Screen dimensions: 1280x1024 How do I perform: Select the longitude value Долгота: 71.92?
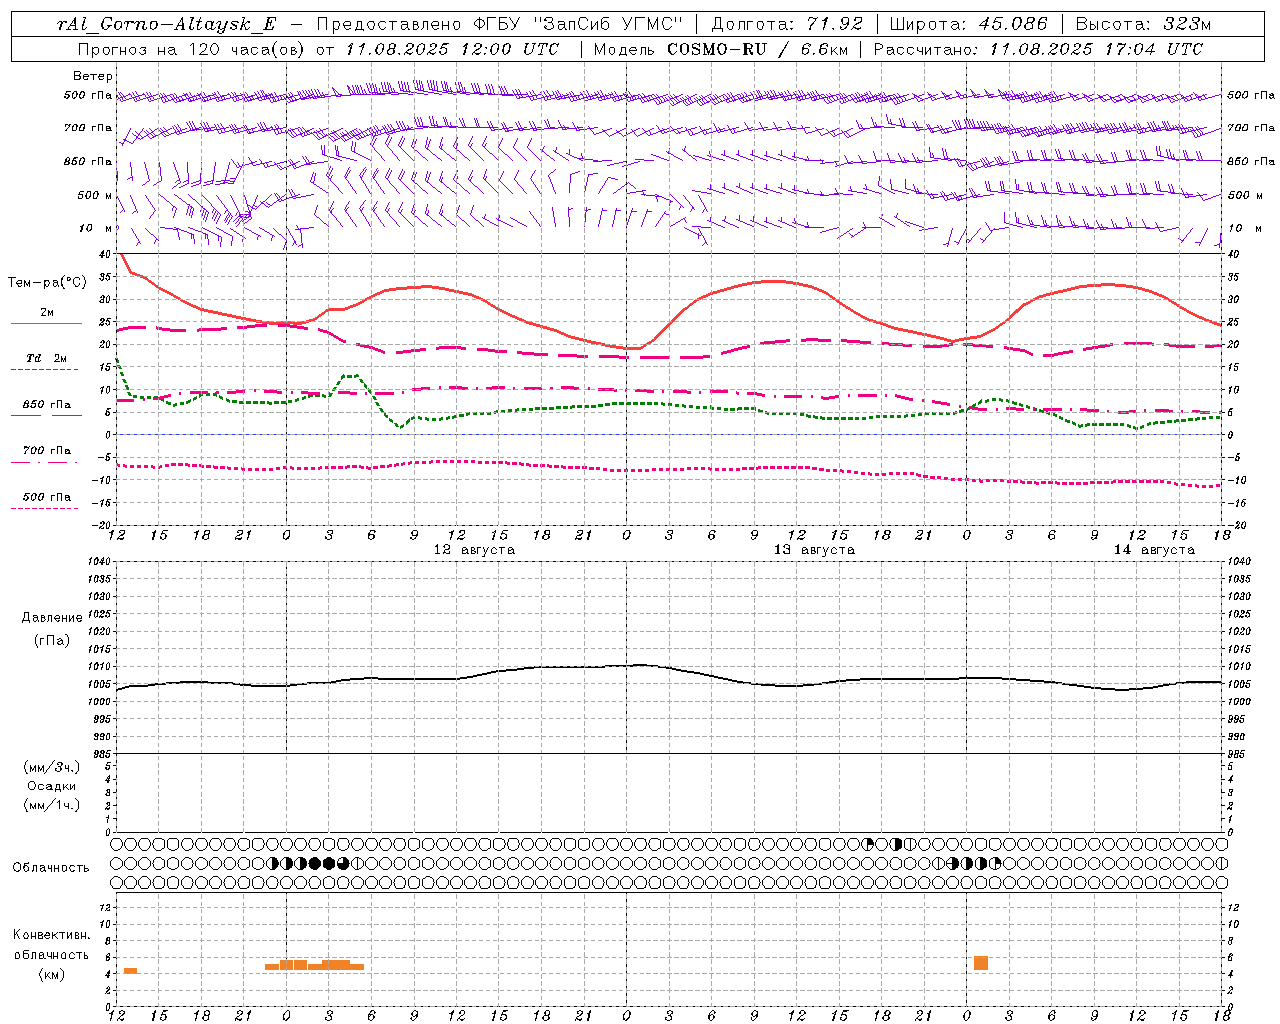point(787,24)
